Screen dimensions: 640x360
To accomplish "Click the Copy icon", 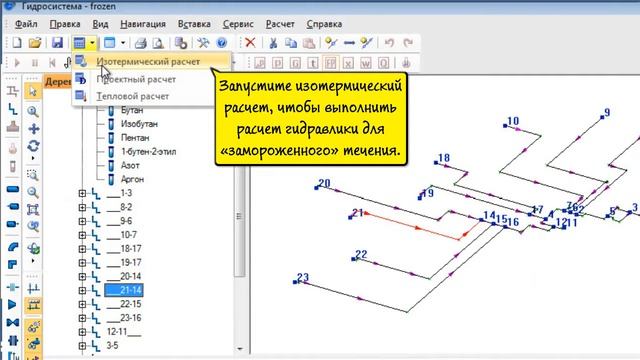I will click(291, 42).
